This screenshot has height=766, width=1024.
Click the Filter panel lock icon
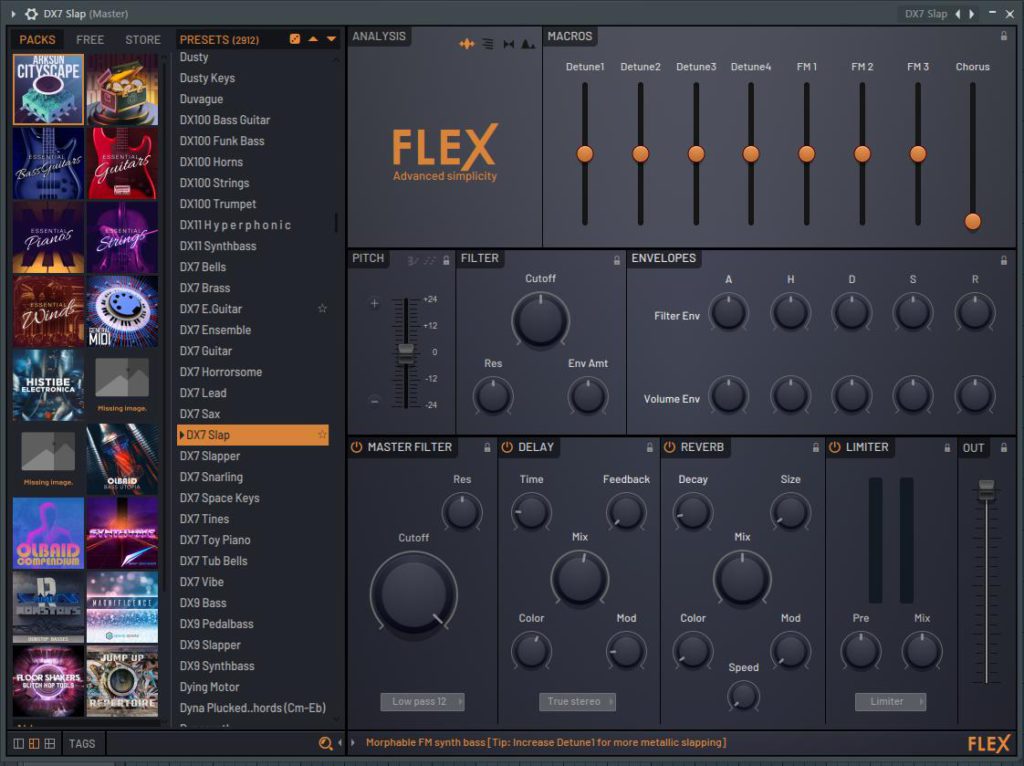[x=617, y=259]
